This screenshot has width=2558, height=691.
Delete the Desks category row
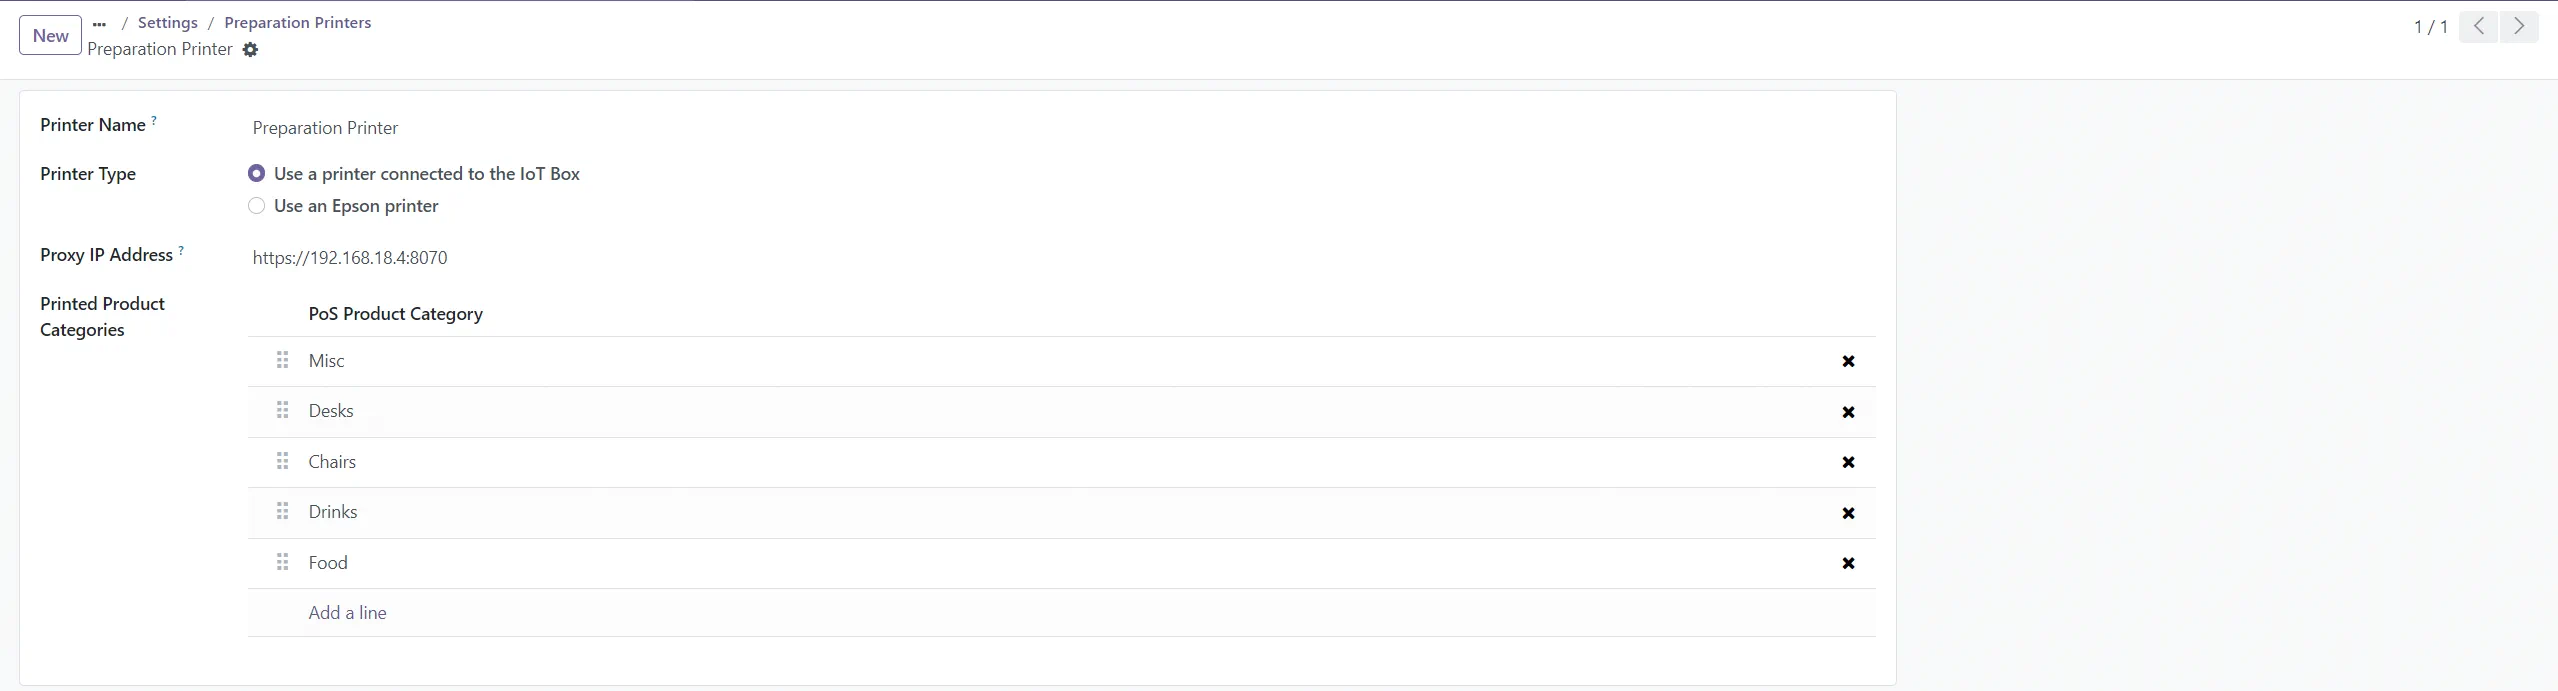click(1848, 412)
